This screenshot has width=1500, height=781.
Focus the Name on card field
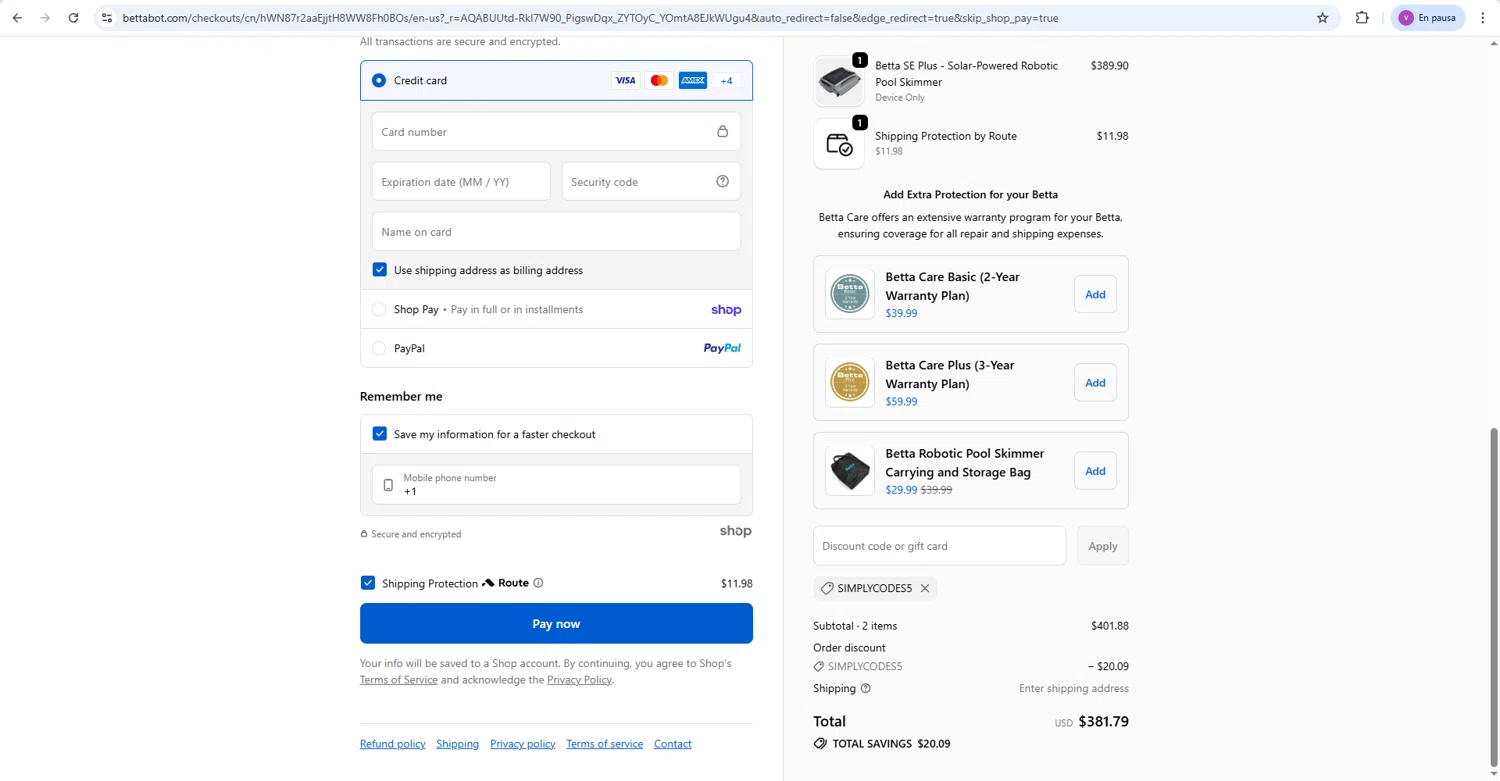pyautogui.click(x=556, y=232)
